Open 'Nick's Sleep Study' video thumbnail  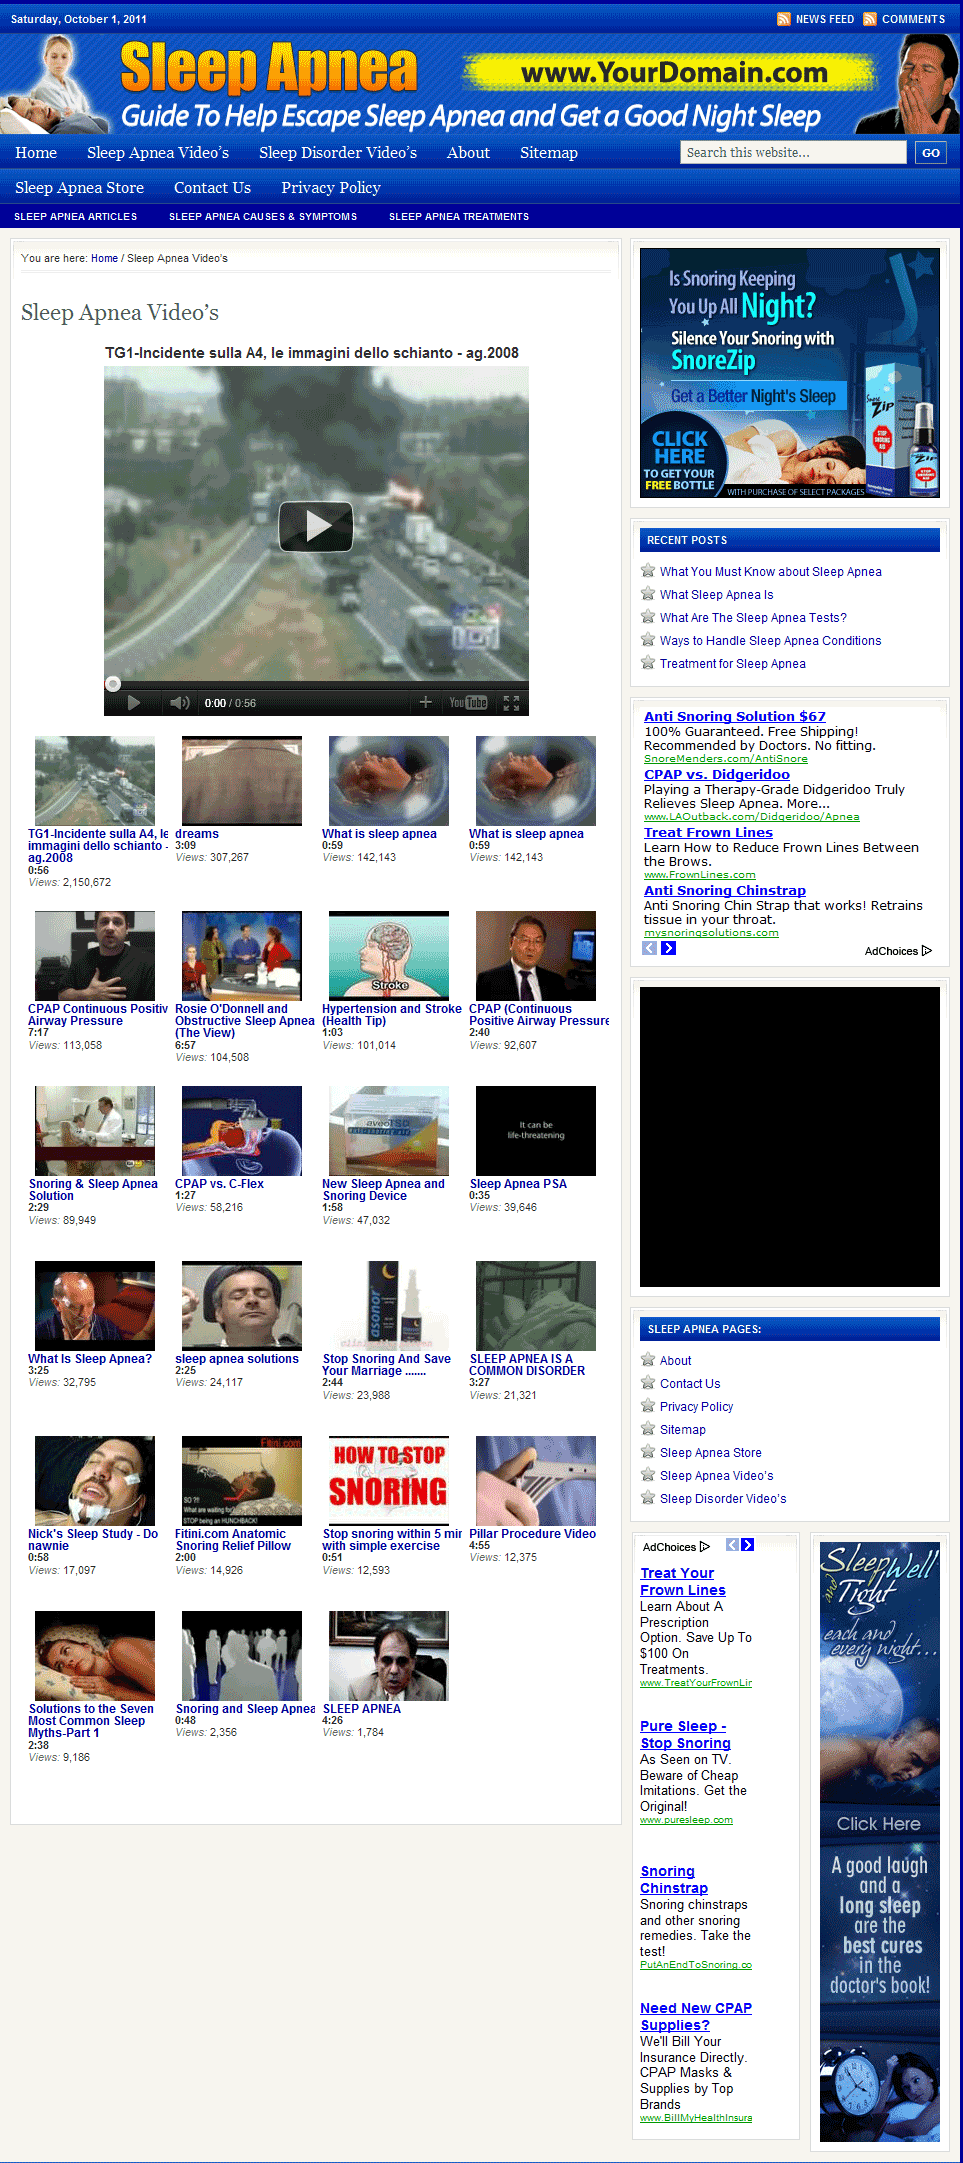(x=95, y=1481)
